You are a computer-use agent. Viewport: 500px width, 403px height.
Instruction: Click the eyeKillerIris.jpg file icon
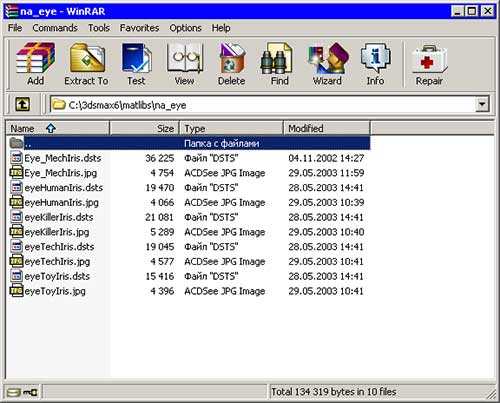click(16, 231)
